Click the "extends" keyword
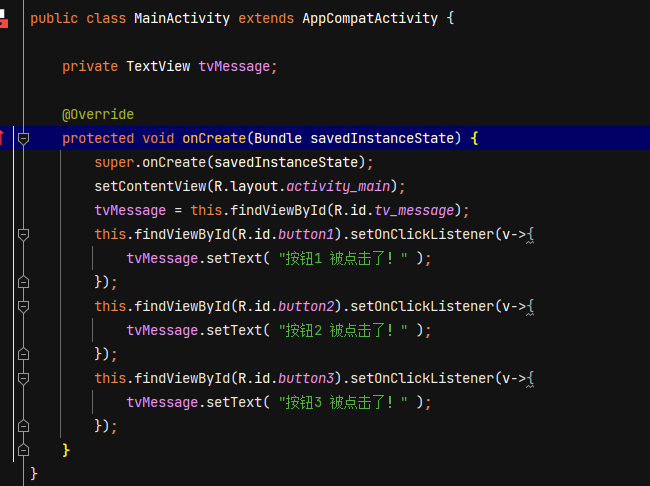 (x=266, y=19)
